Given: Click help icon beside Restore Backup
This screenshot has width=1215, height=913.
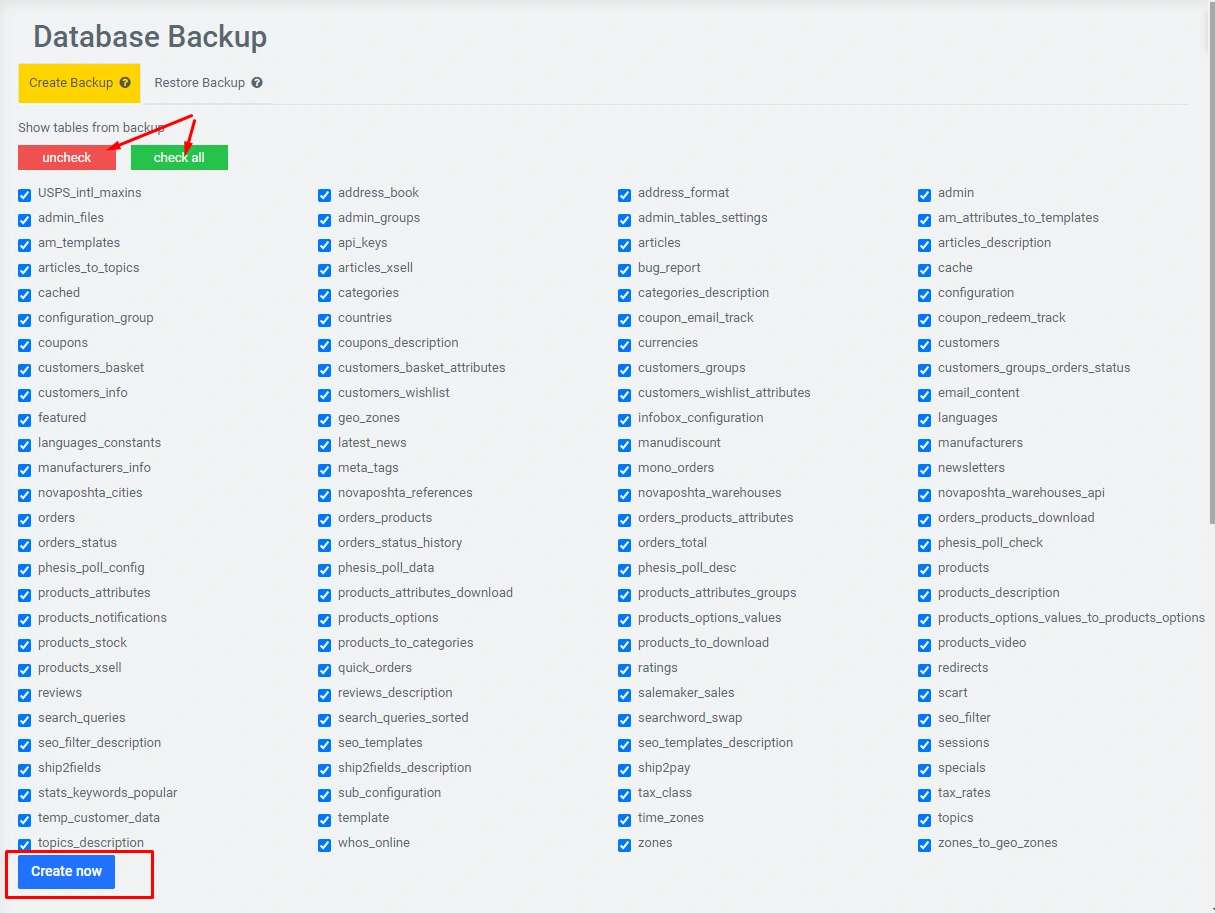Looking at the screenshot, I should [257, 83].
